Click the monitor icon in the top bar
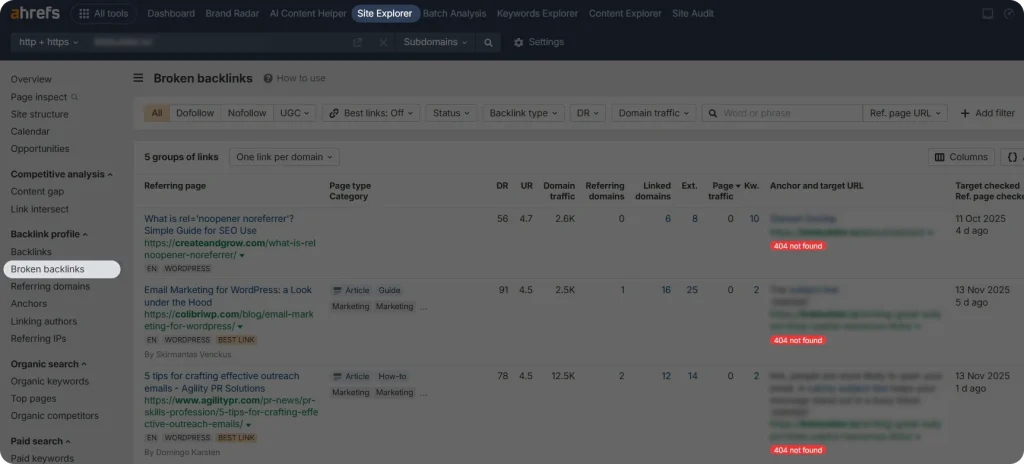This screenshot has width=1024, height=464. [987, 14]
